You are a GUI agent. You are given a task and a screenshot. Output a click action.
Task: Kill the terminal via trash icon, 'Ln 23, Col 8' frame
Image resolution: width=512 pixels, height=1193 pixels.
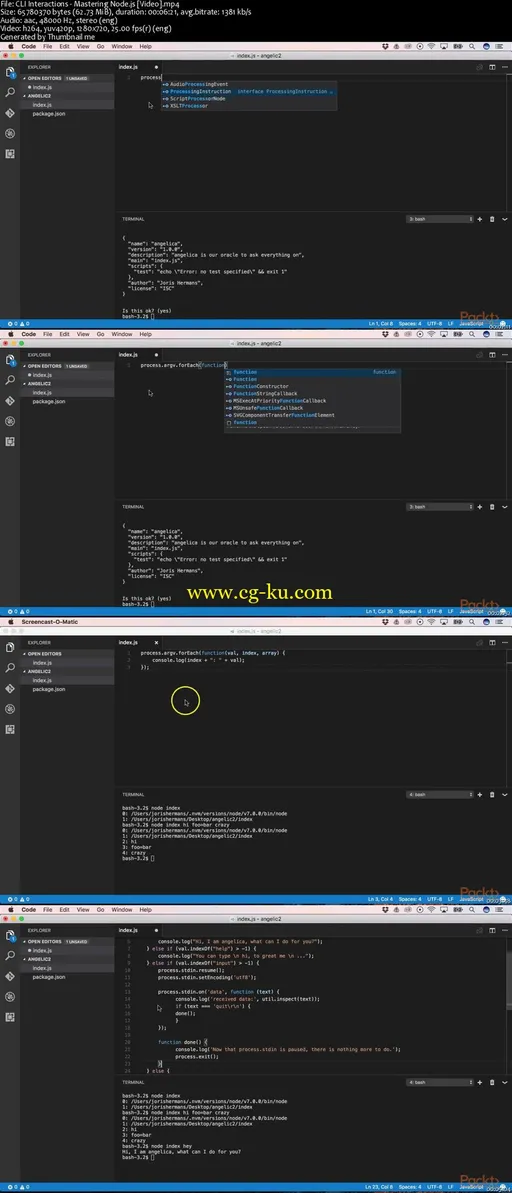491,1083
